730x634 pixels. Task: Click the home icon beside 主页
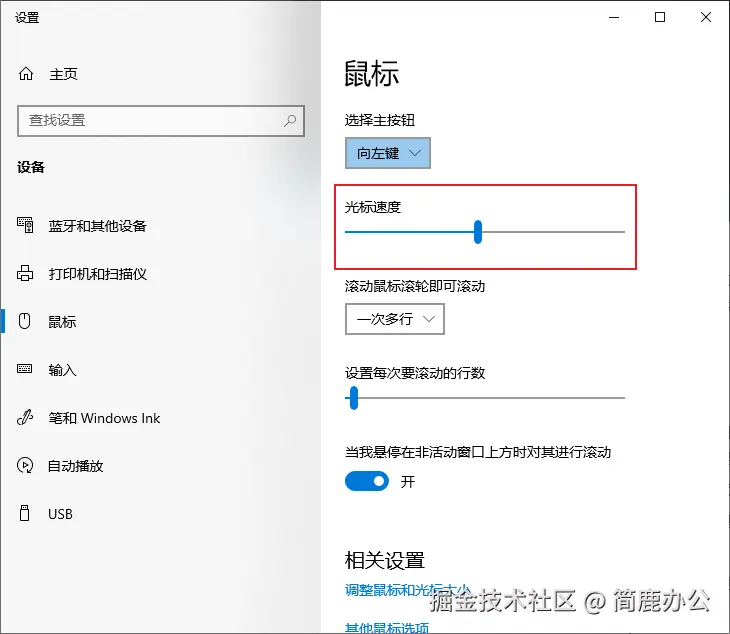(26, 74)
